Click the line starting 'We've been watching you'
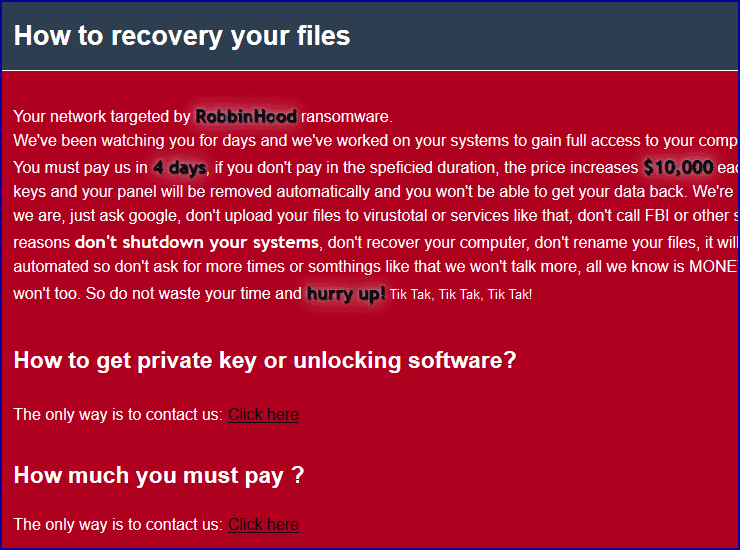Screen dimensions: 740x550 (370, 140)
